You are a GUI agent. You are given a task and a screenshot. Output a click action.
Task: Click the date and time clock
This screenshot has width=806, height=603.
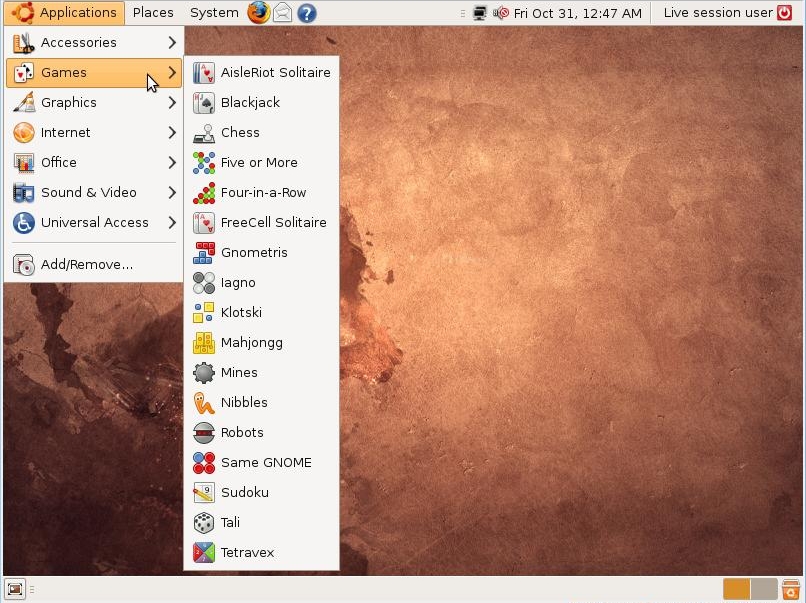[578, 13]
